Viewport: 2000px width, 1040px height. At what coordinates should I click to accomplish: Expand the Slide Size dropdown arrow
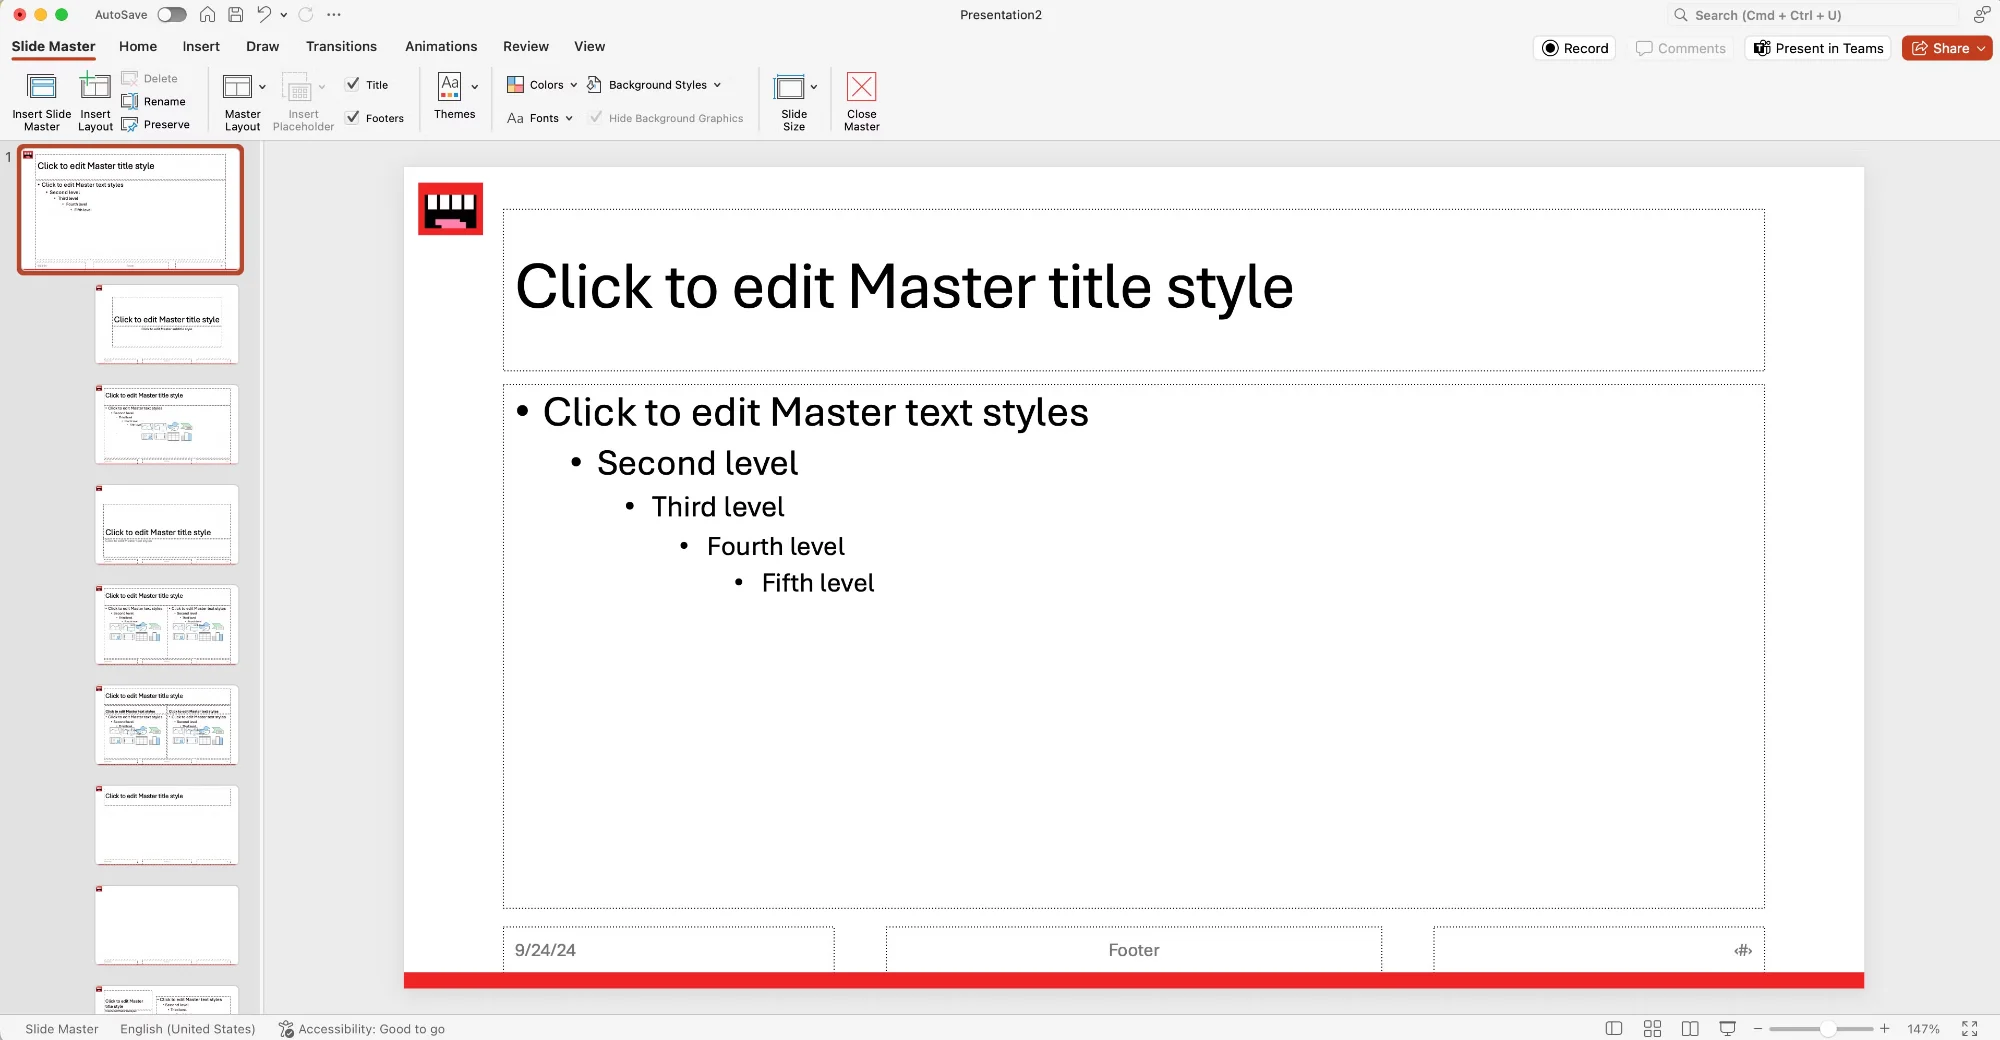click(x=813, y=87)
